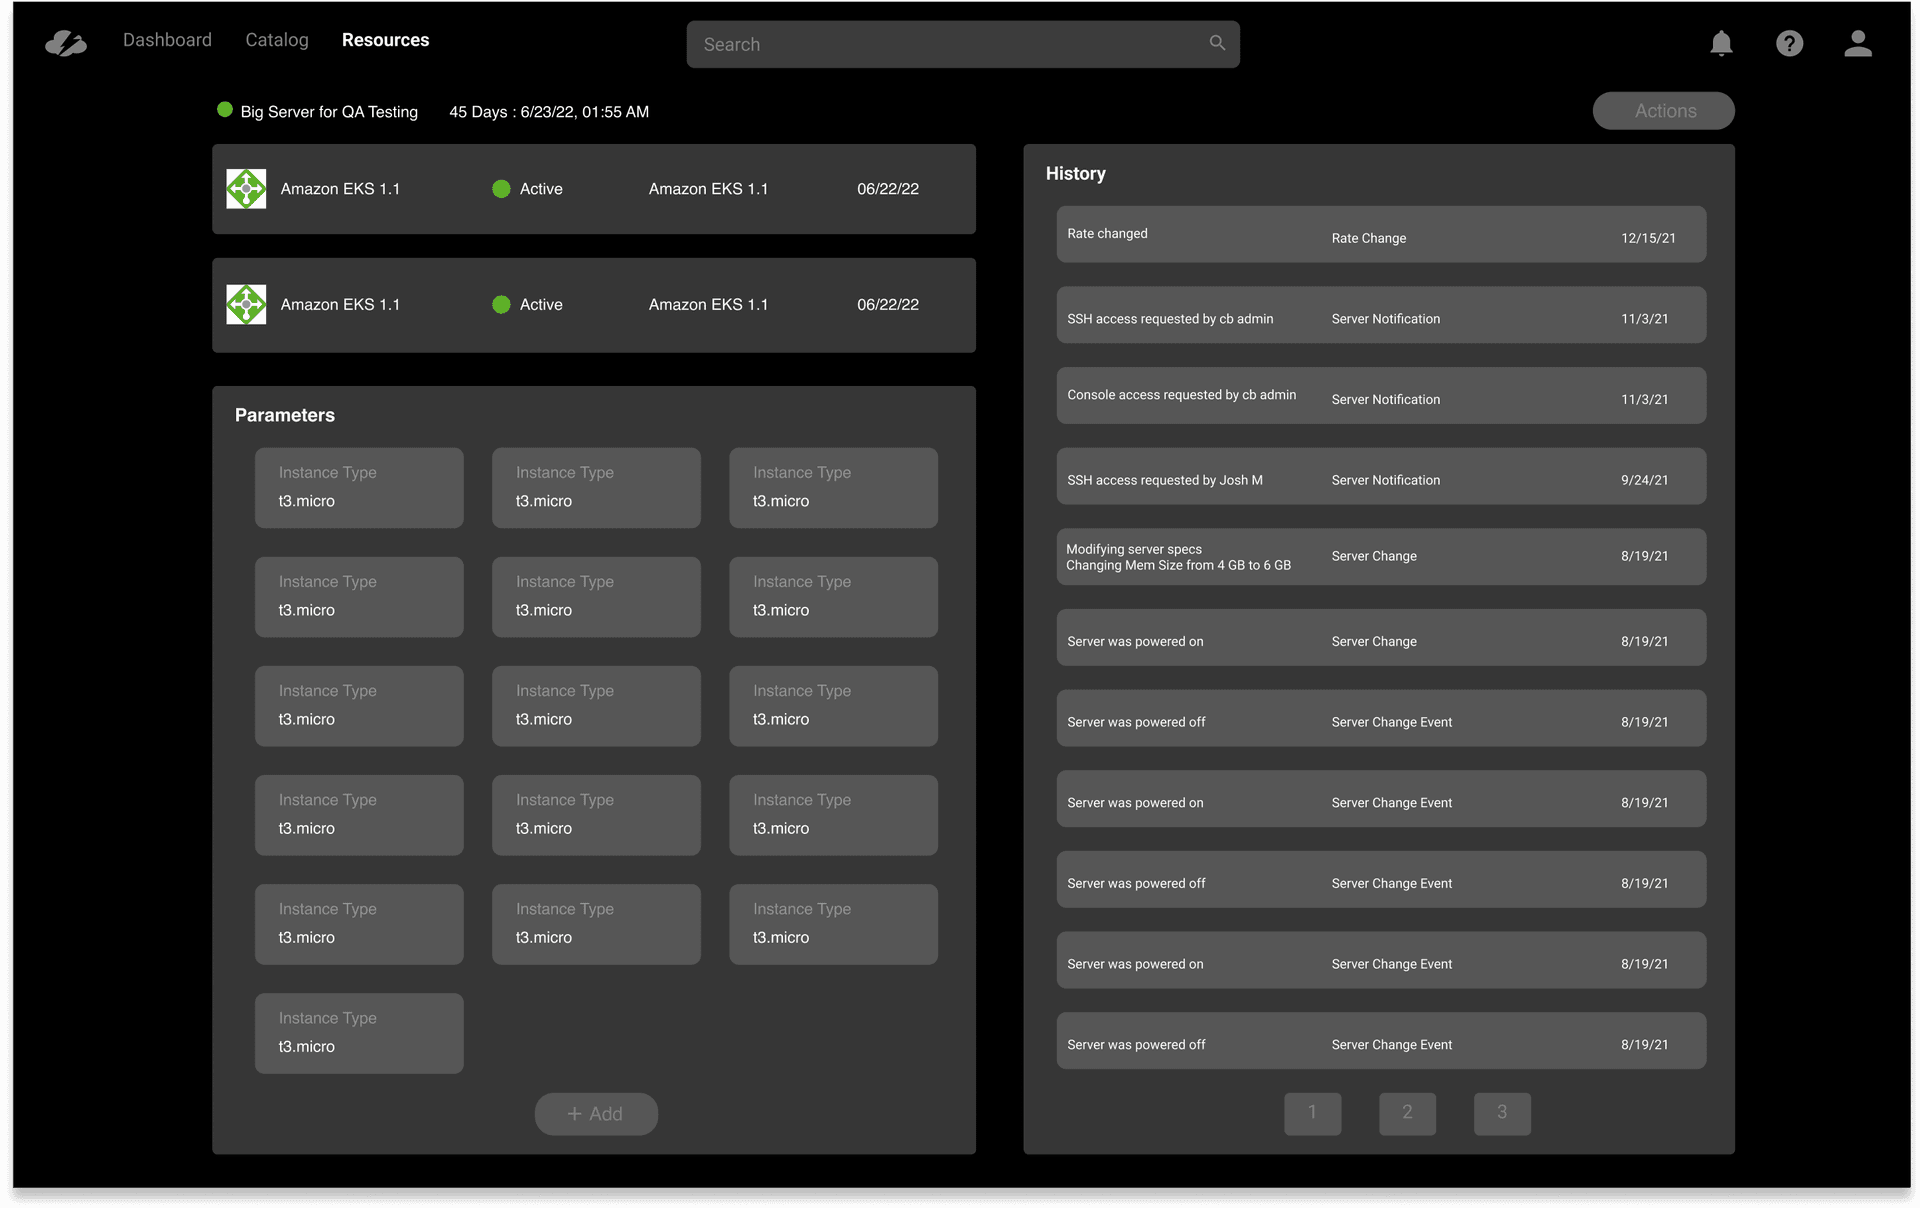
Task: Switch to the Dashboard tab
Action: [x=166, y=39]
